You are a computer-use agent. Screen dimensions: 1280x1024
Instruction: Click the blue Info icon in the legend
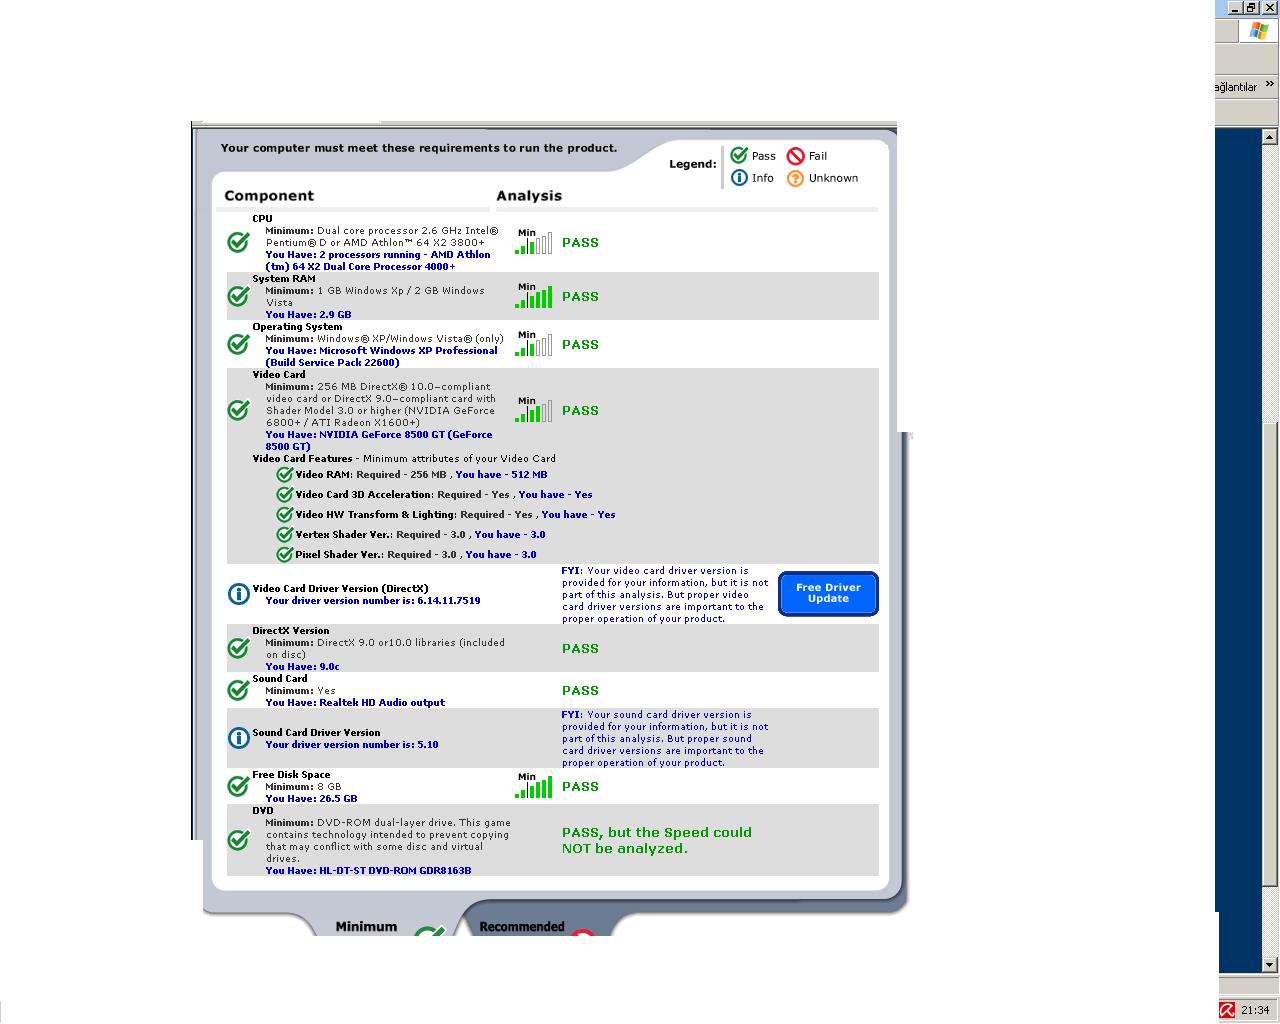click(739, 178)
